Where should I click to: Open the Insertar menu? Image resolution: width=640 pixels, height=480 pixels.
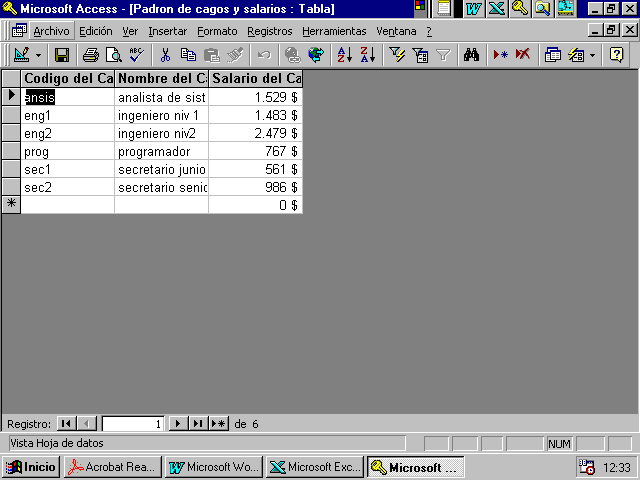(167, 31)
